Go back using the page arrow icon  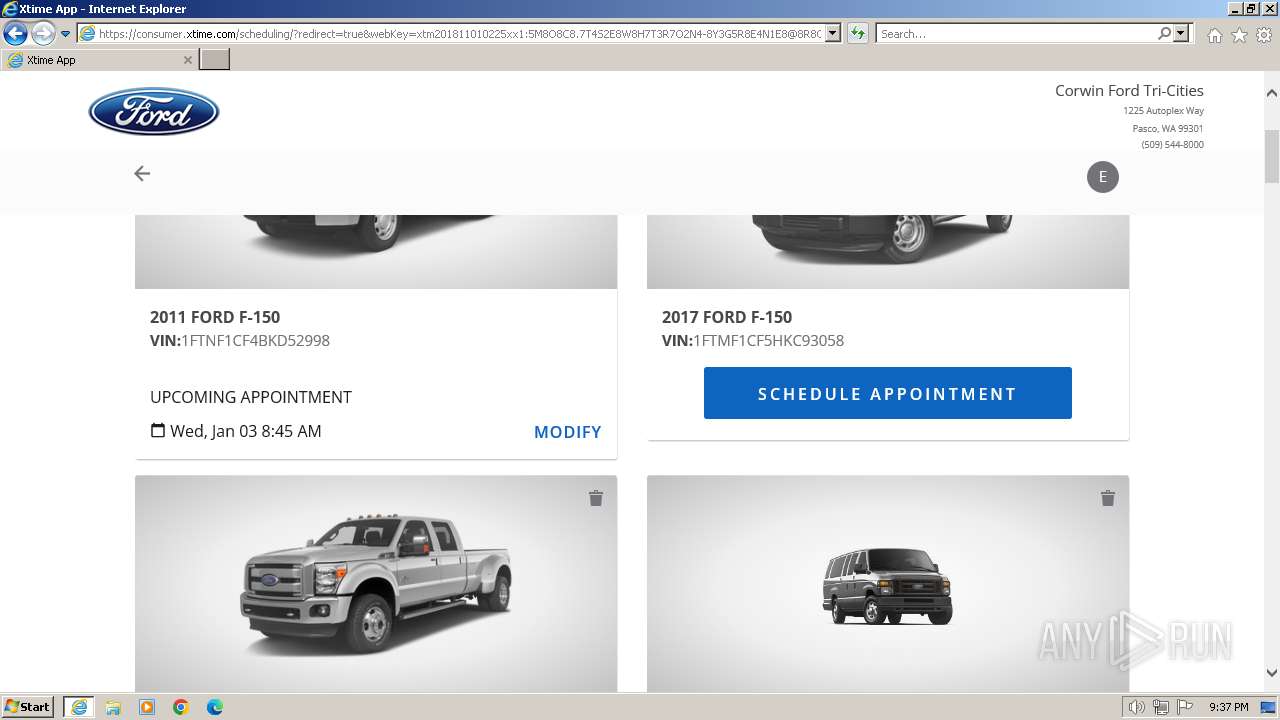[142, 174]
